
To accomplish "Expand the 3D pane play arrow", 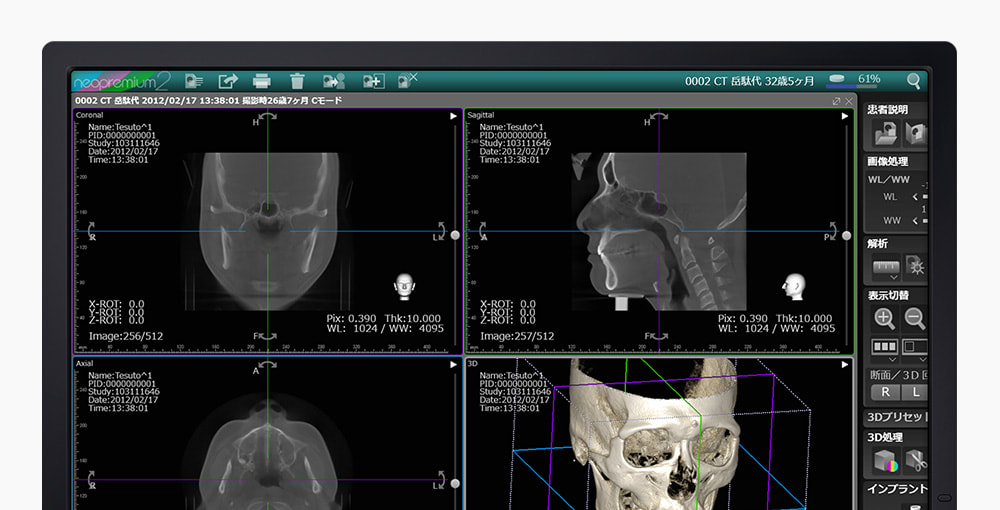I will tap(845, 365).
